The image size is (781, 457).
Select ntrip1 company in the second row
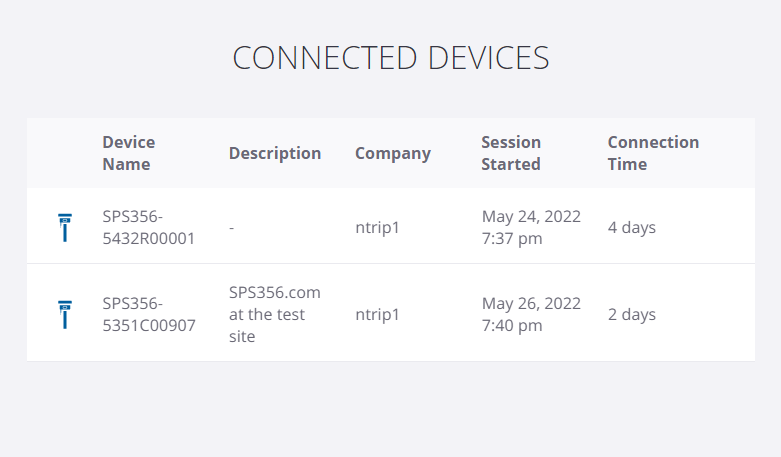pyautogui.click(x=377, y=314)
